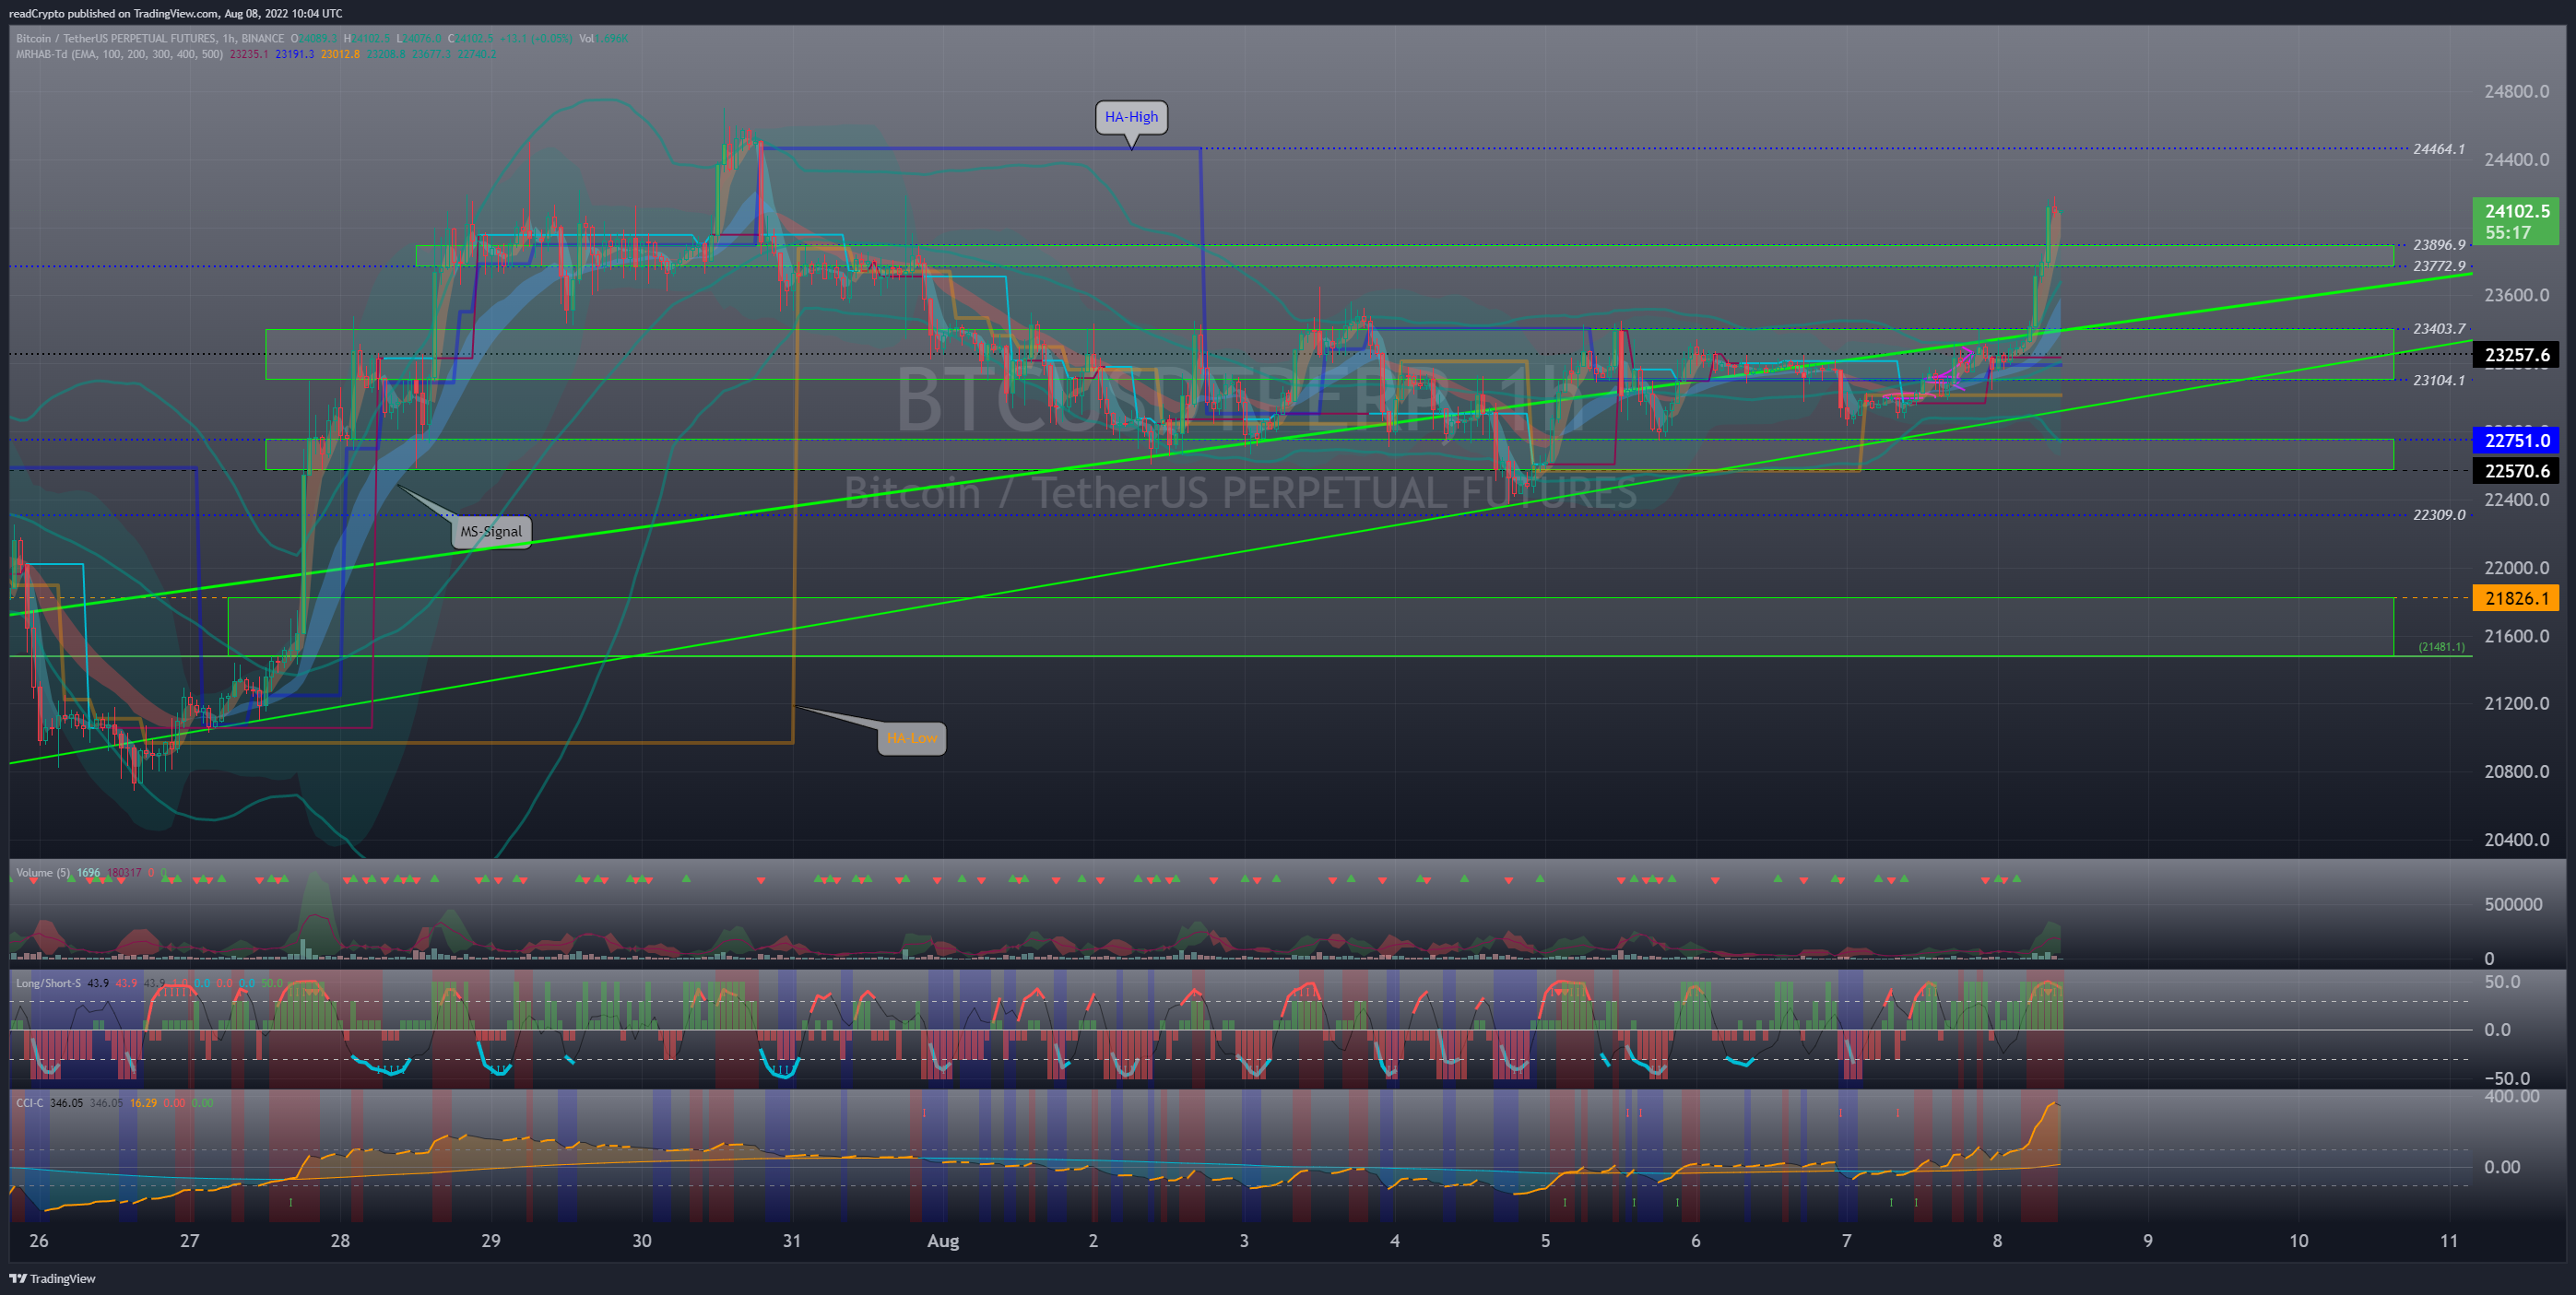Click the green (21481.1) level label
Viewport: 2576px width, 1295px height.
[2441, 647]
